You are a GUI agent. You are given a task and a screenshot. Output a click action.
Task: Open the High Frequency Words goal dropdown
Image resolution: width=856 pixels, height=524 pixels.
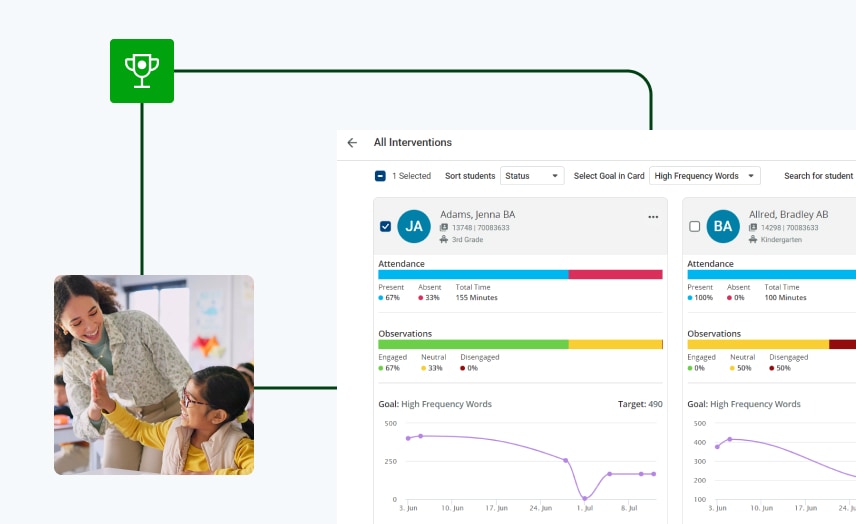(704, 176)
